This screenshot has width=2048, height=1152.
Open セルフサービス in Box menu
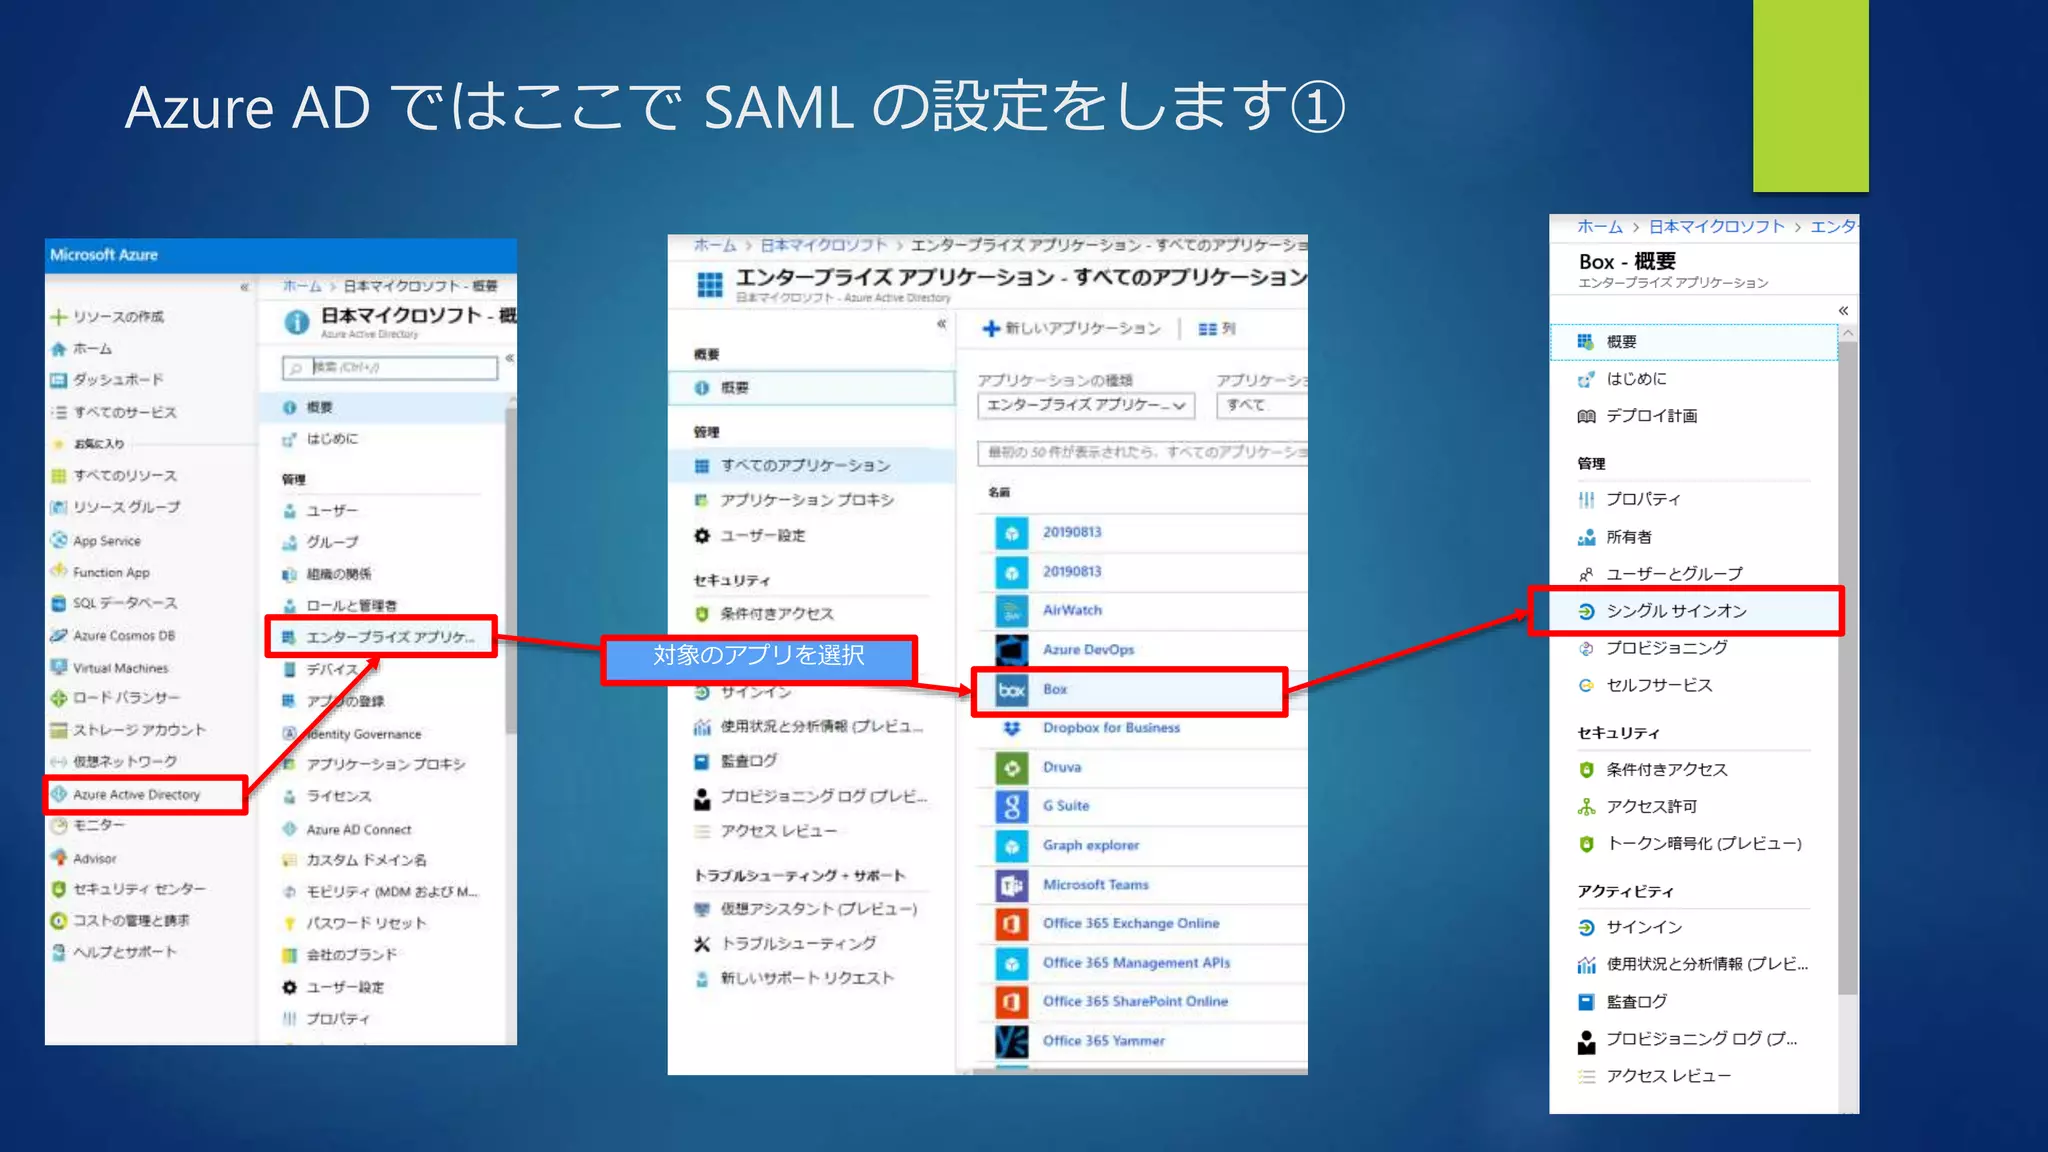pyautogui.click(x=1659, y=686)
